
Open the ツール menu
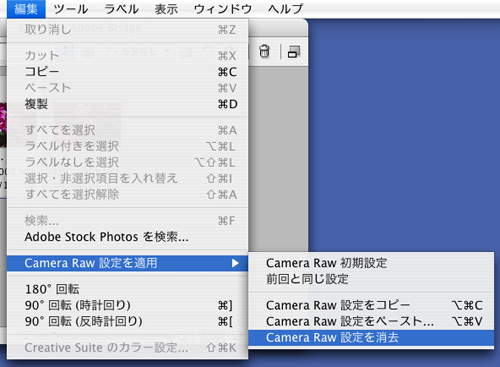point(71,9)
